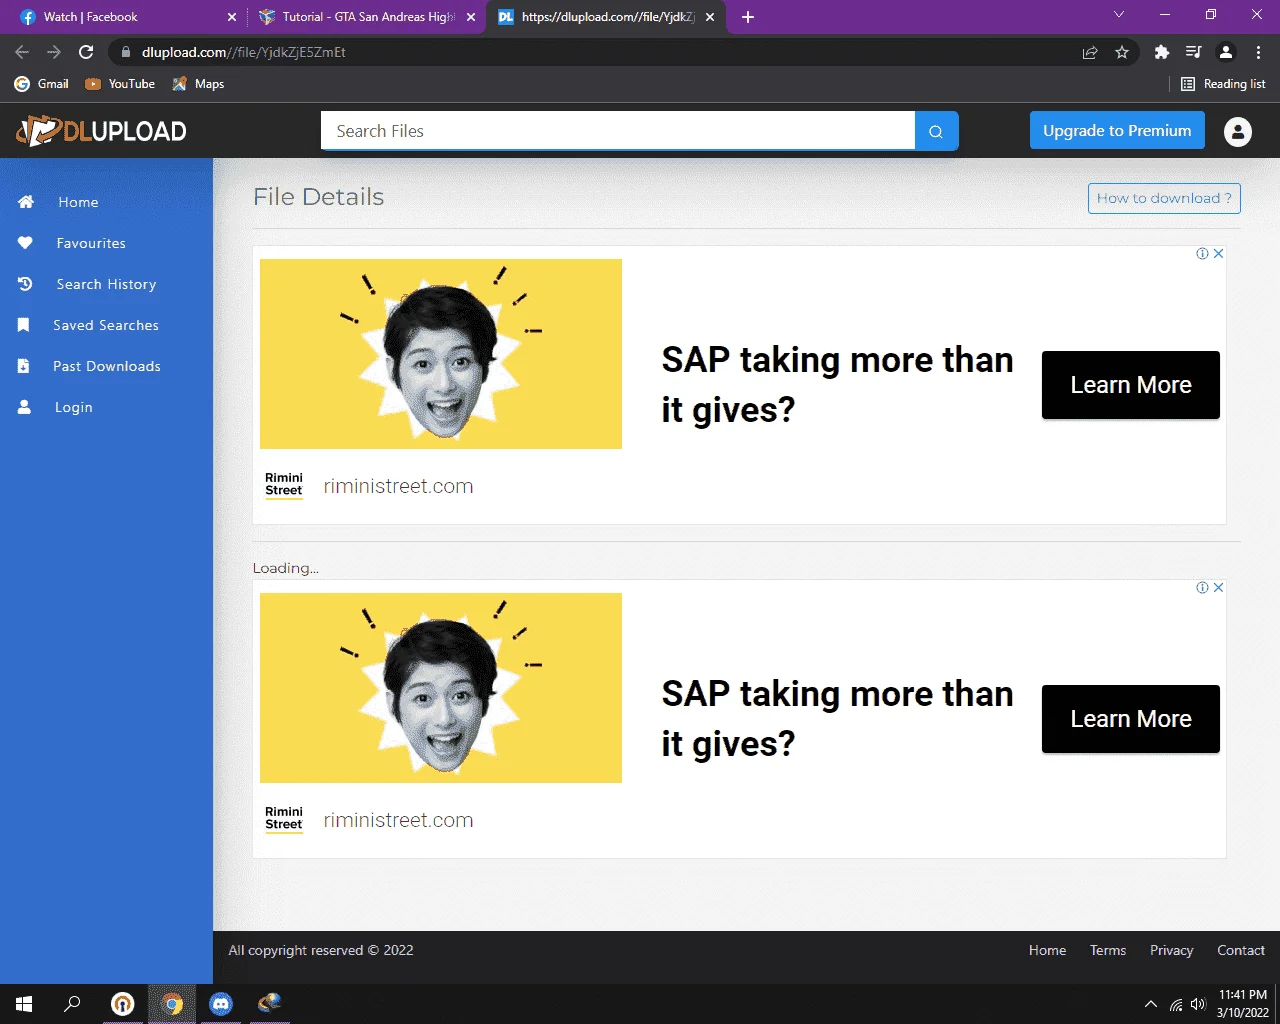Screen dimensions: 1280x1024
Task: Open Maps bookmark
Action: 198,84
